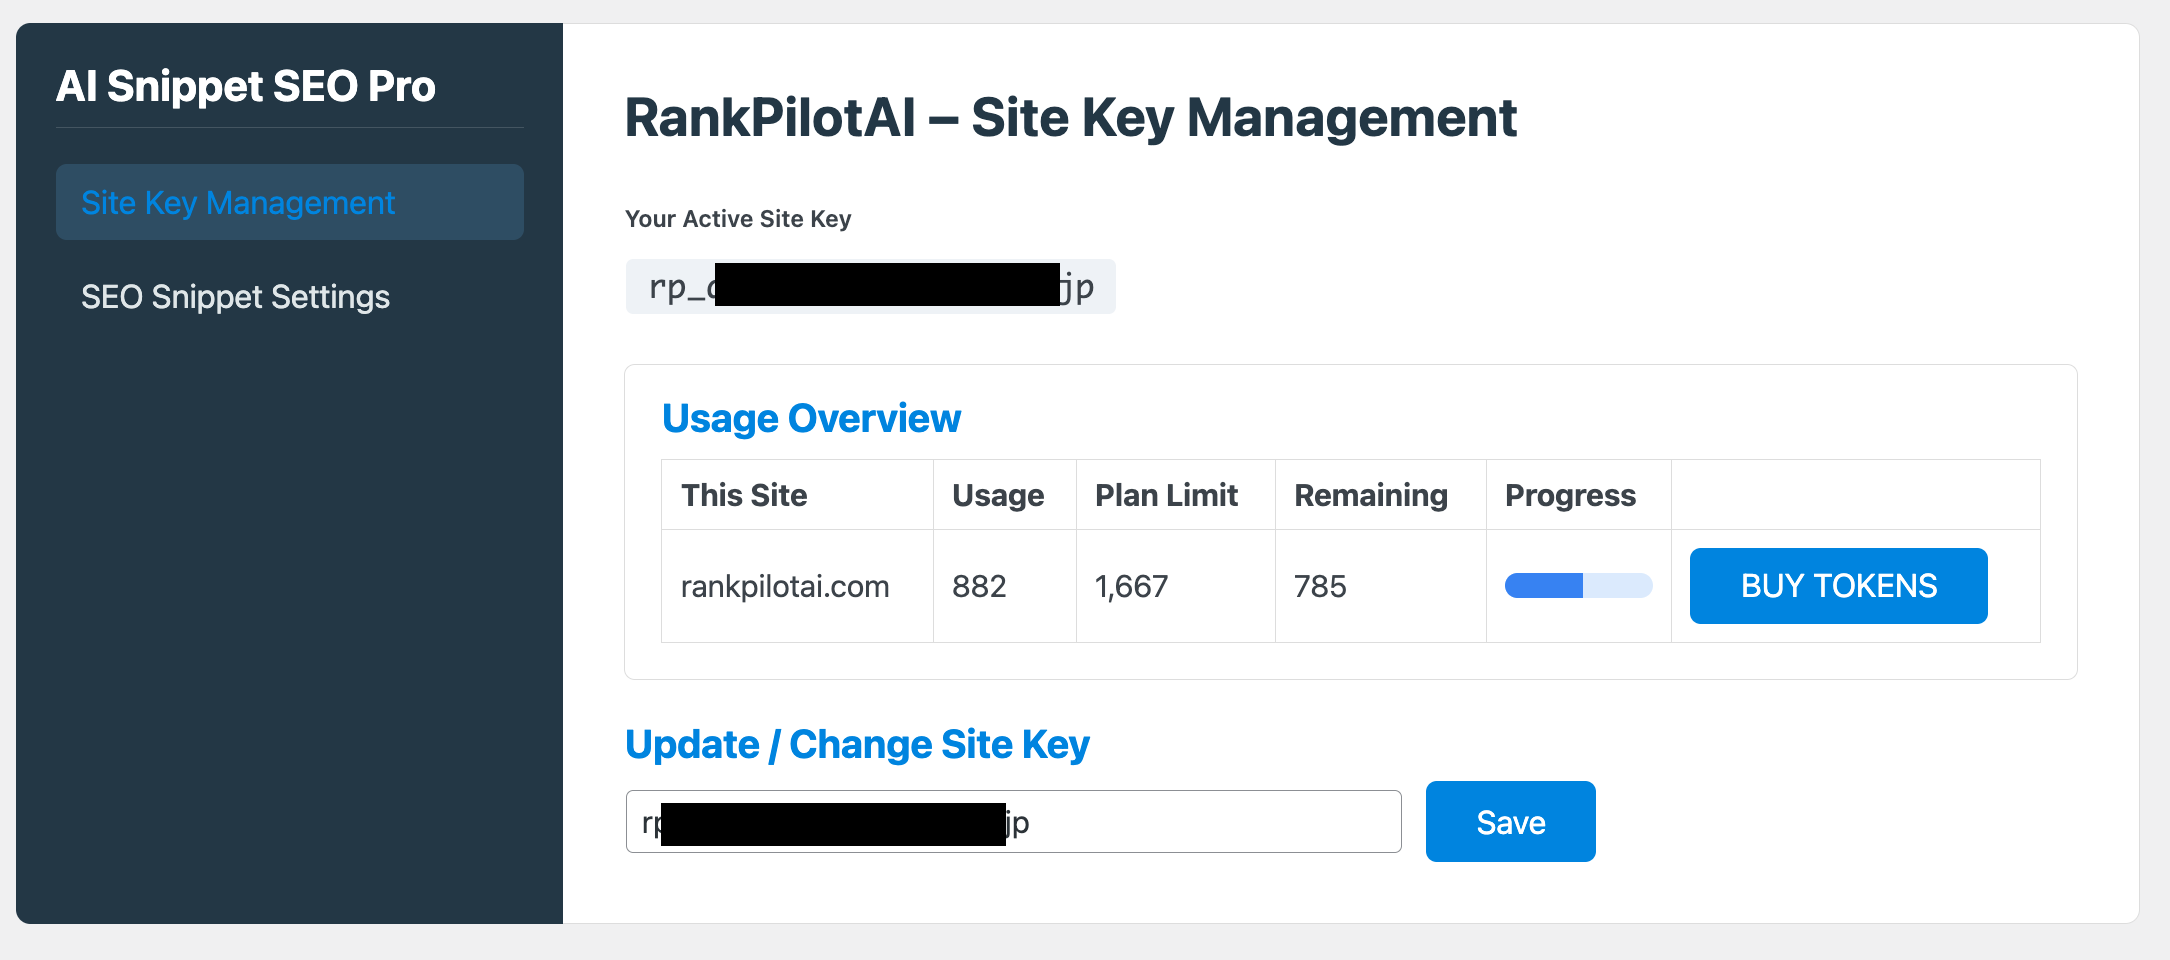Select the Remaining column header
Screen dimensions: 2170x960
coord(1371,494)
